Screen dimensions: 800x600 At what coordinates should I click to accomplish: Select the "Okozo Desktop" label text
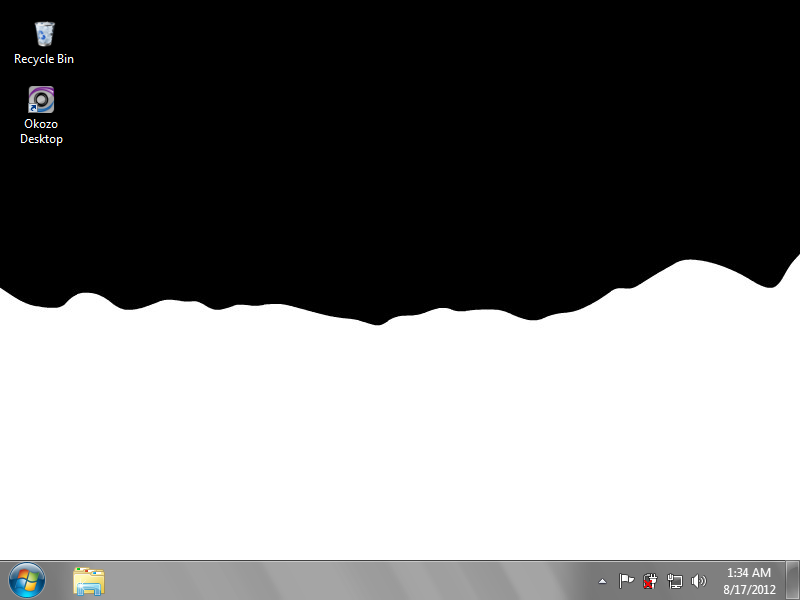41,132
